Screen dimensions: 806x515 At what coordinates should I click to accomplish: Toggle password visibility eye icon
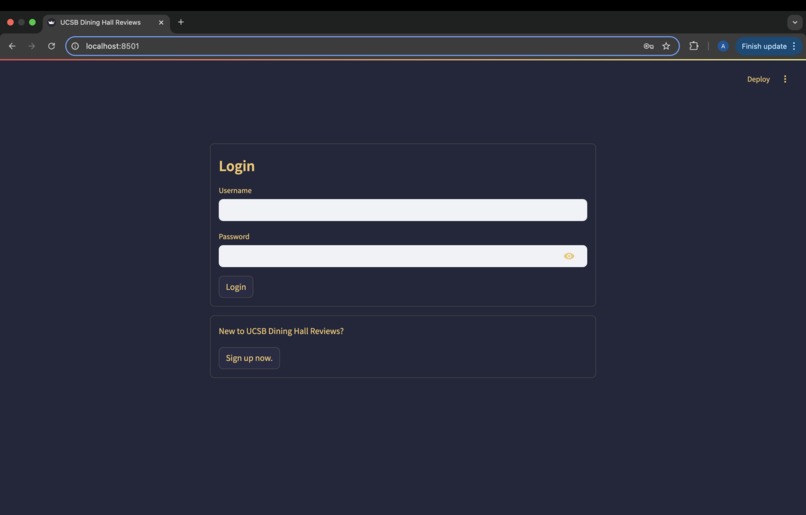coord(569,256)
